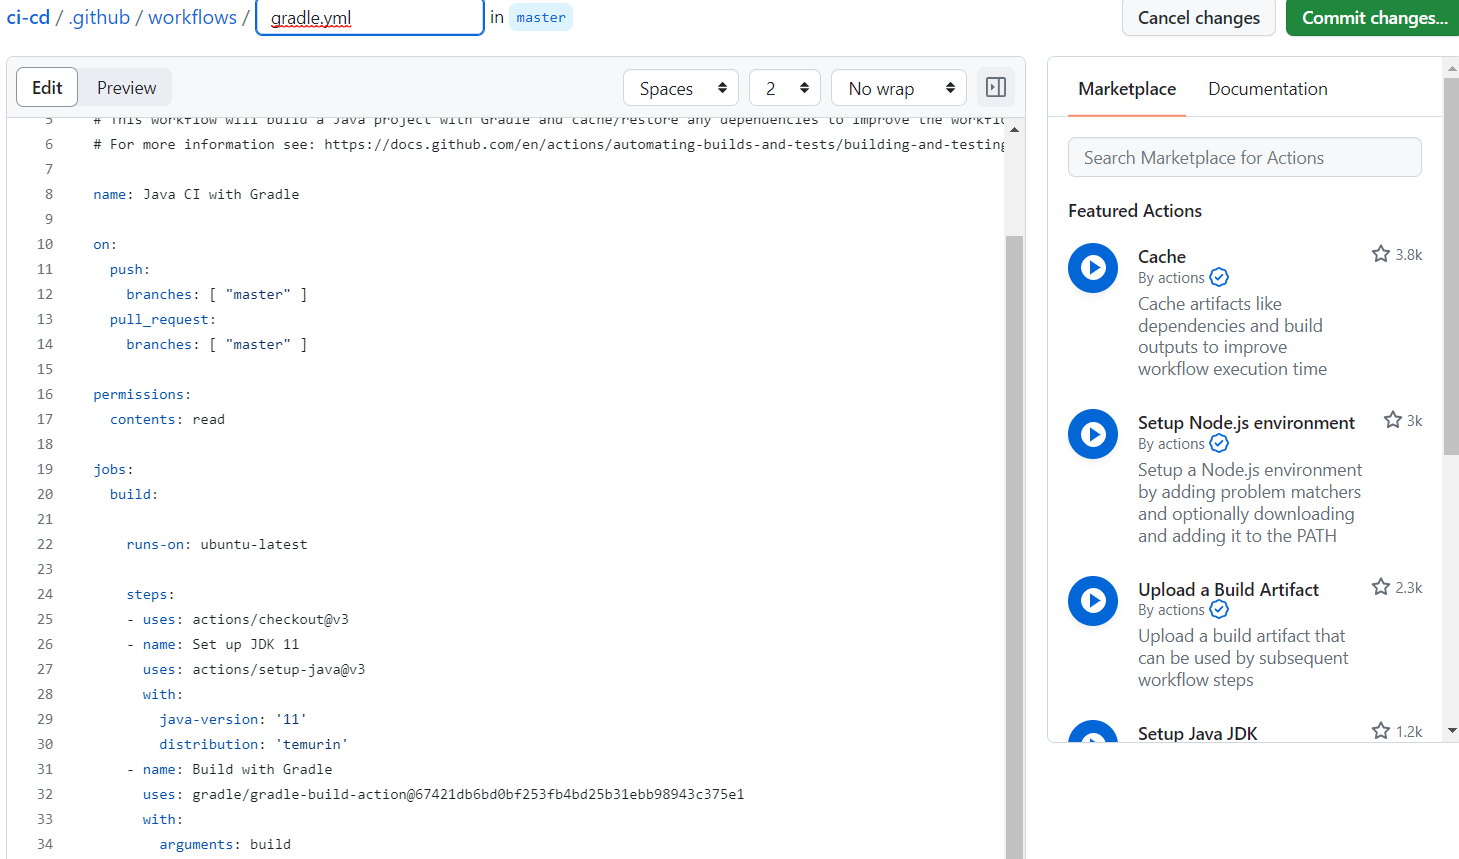Click the 'runs-on: ubuntu-latest' line
Viewport: 1459px width, 859px height.
[217, 544]
